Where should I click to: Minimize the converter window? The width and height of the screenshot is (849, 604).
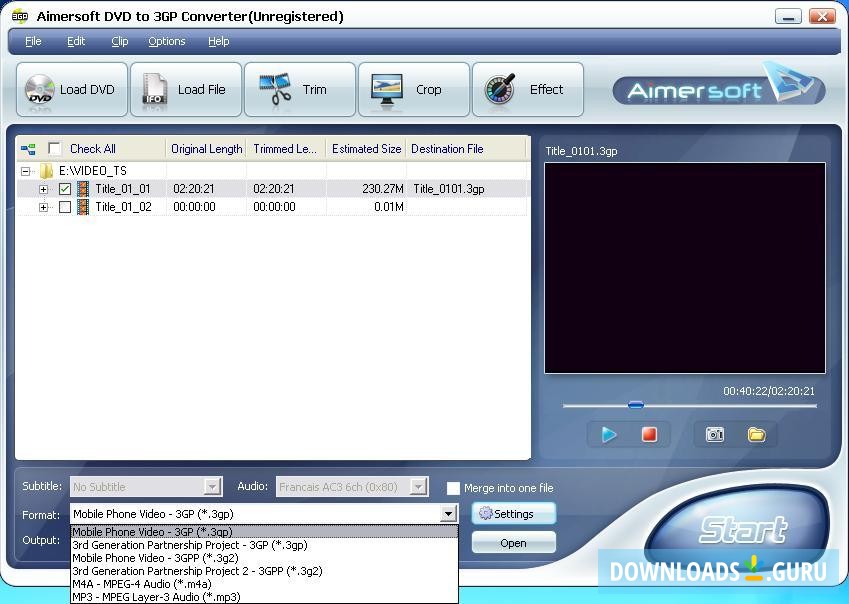[788, 17]
